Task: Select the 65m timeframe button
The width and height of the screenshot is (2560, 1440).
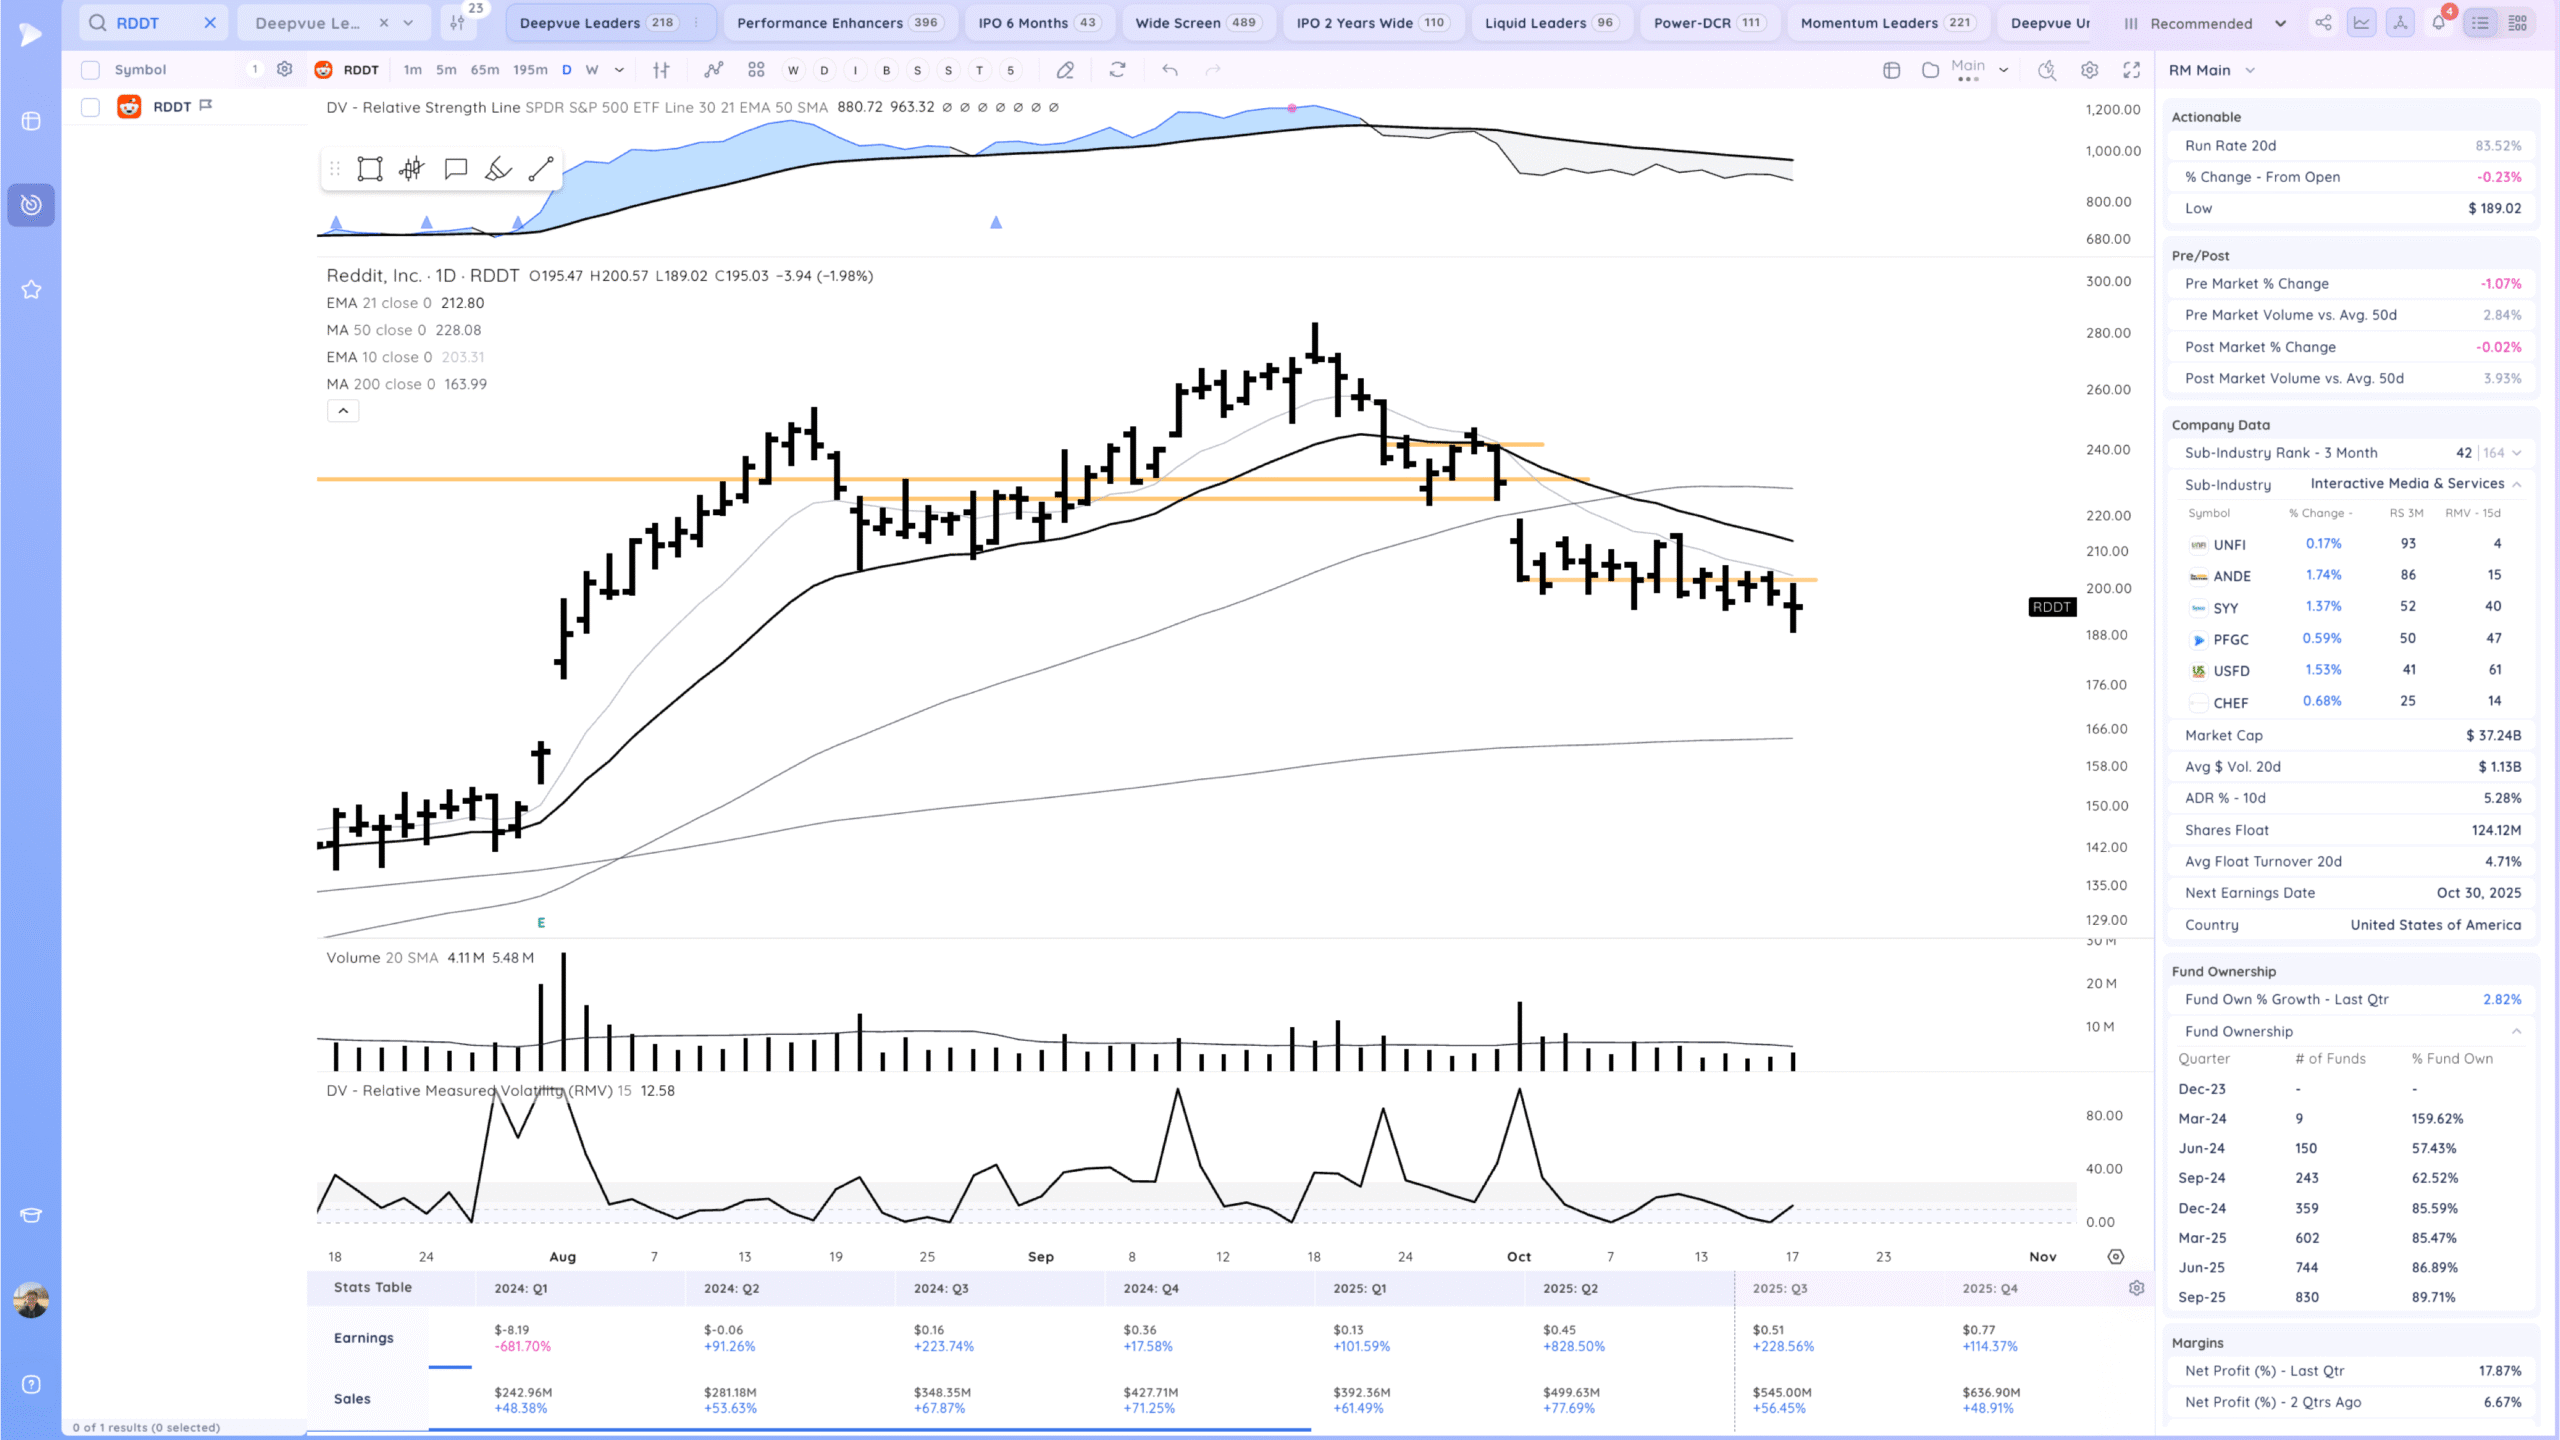Action: pyautogui.click(x=484, y=70)
